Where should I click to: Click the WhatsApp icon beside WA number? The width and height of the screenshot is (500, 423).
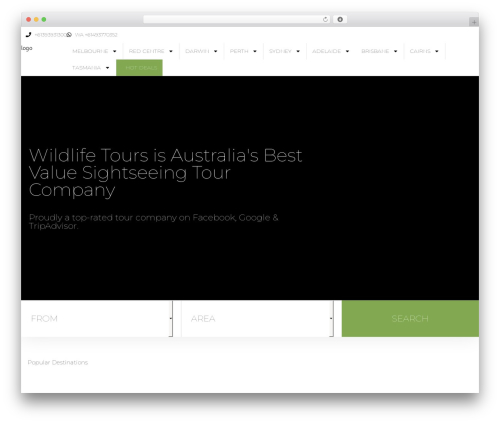click(69, 35)
